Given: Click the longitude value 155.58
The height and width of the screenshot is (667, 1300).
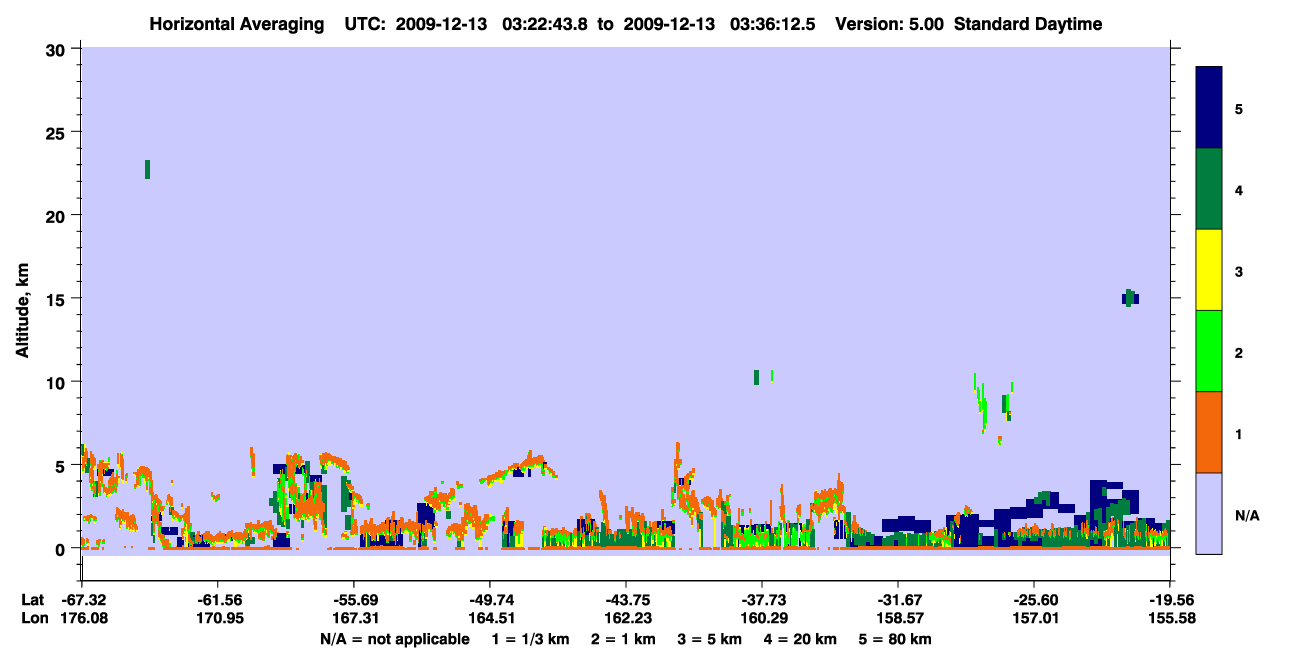Looking at the screenshot, I should click(1170, 619).
